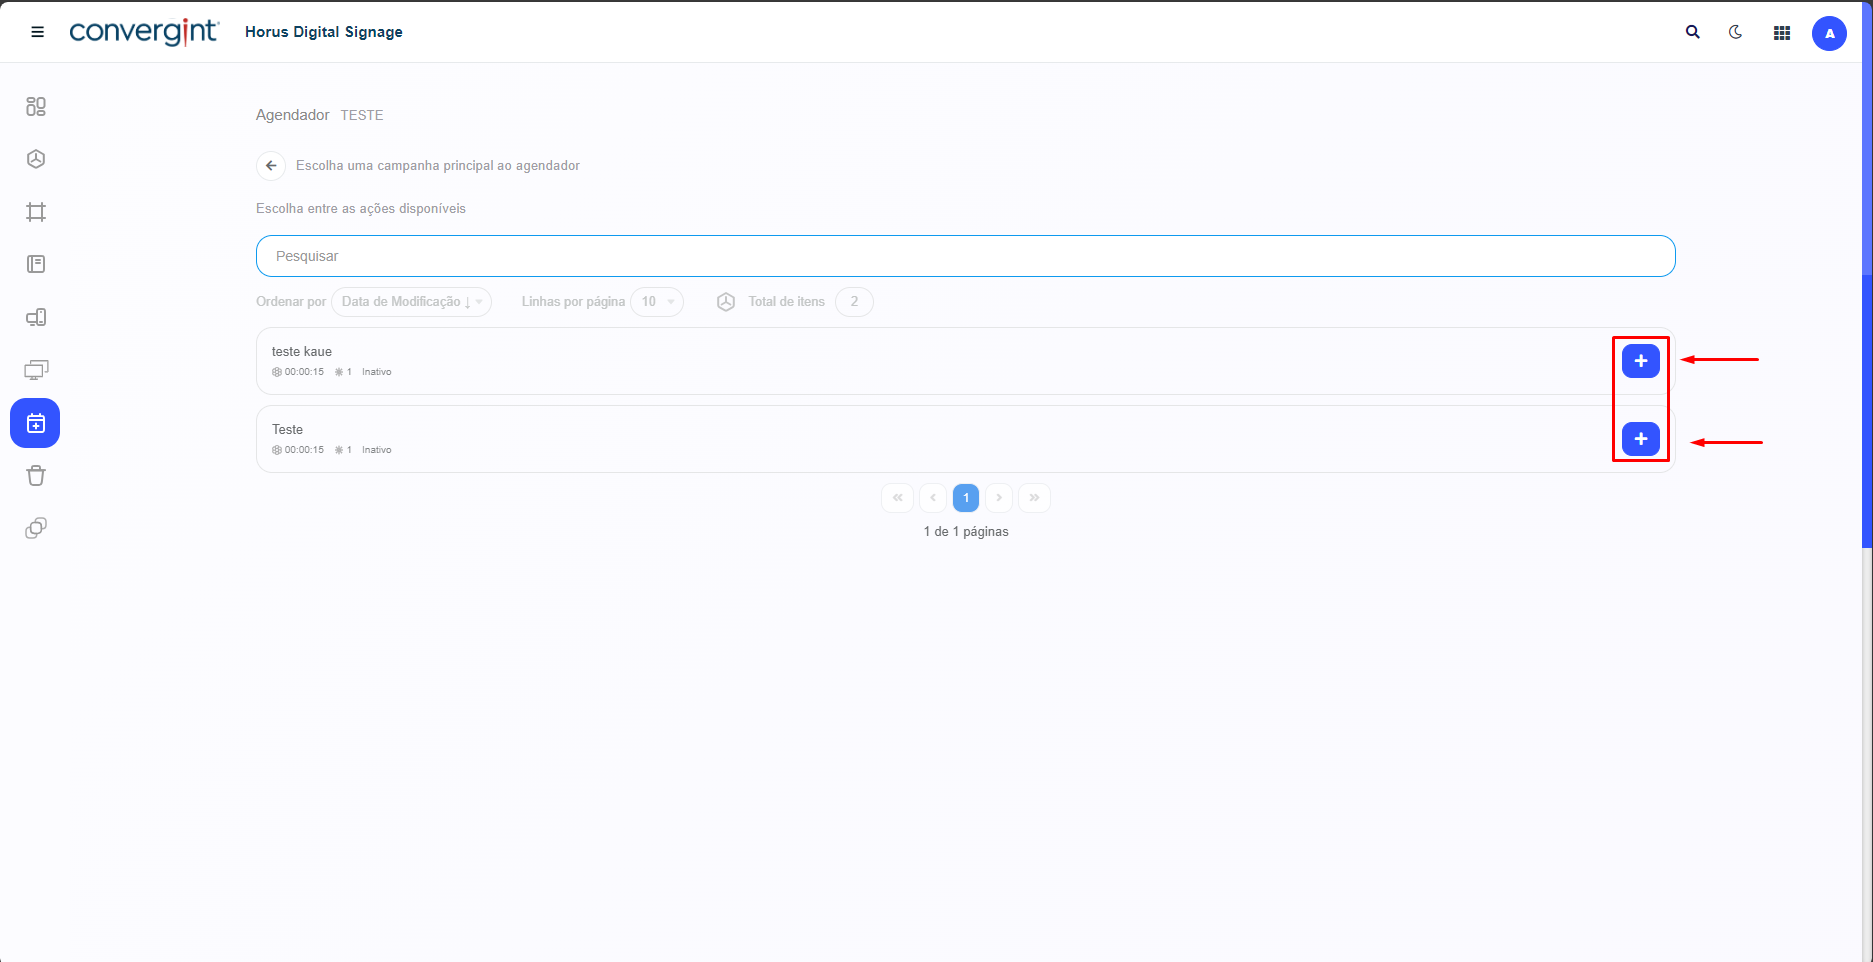The height and width of the screenshot is (962, 1873).
Task: Expand the lines per page dropdown
Action: [x=657, y=302]
